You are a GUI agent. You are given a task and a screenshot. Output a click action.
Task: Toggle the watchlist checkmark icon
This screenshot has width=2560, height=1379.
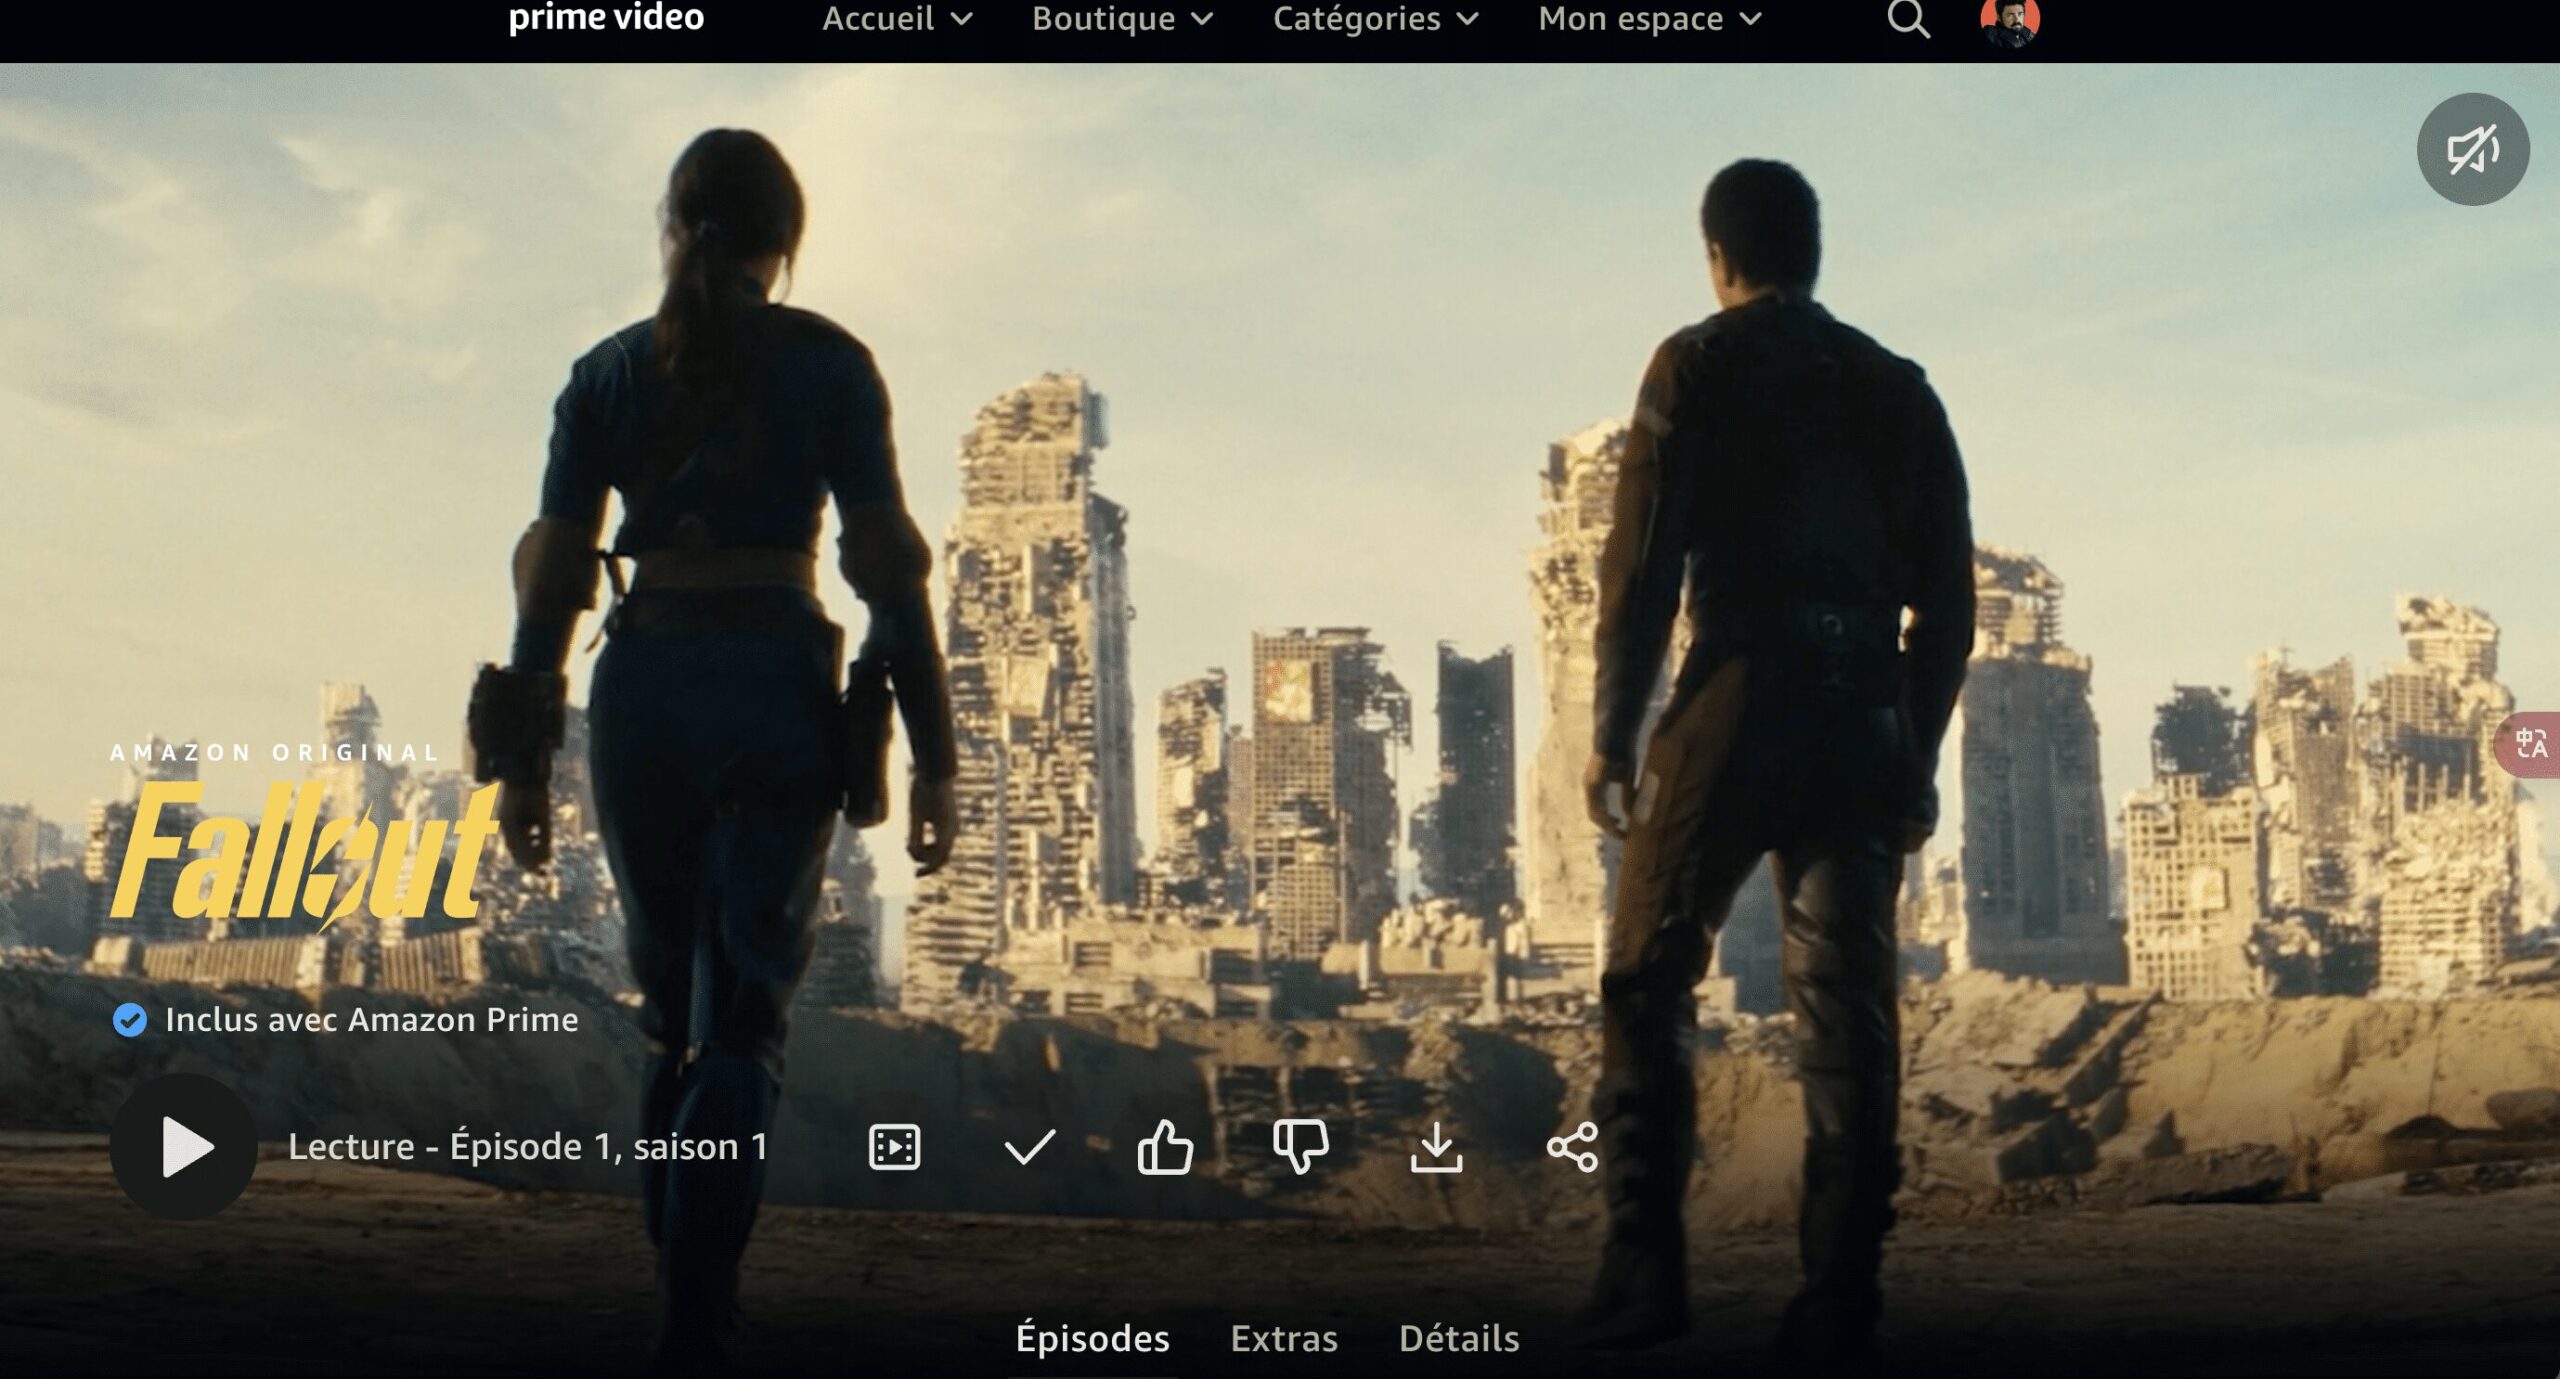click(1030, 1147)
